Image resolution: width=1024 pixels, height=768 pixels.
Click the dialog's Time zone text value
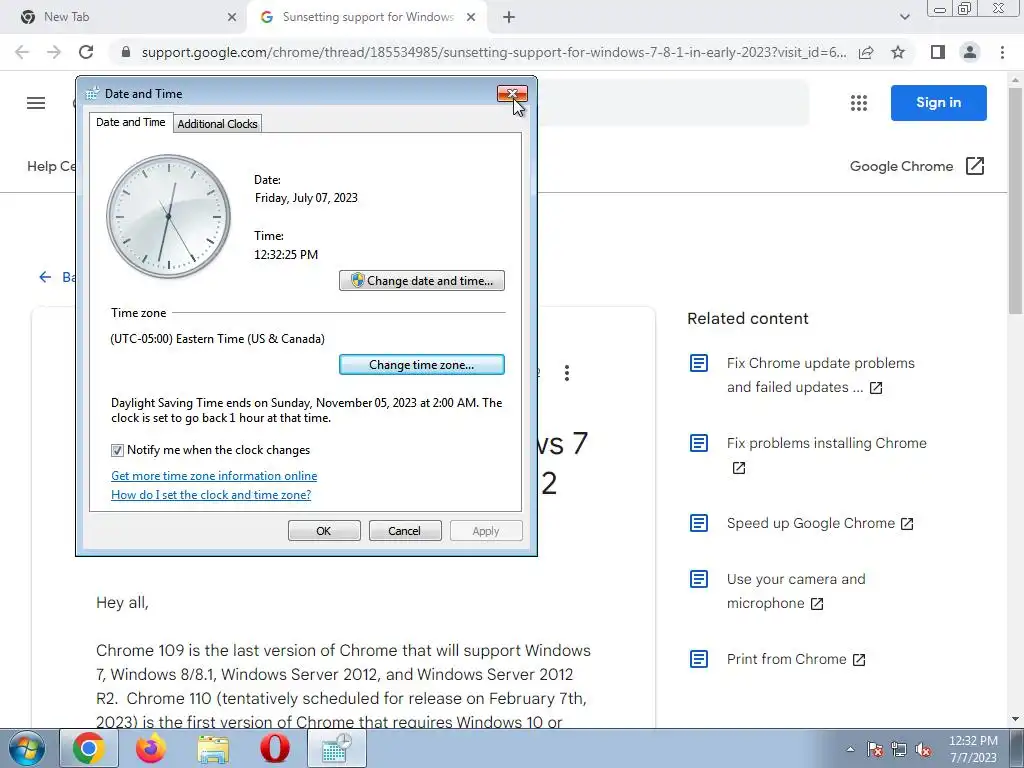coord(217,339)
